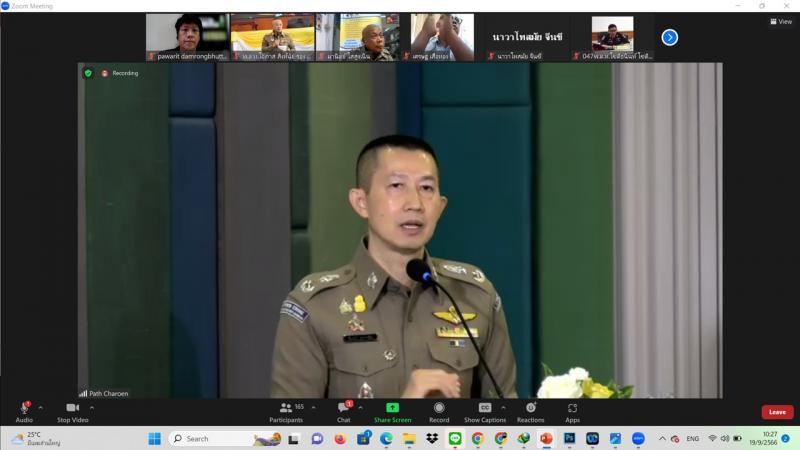Open the chat app icon in taskbar

click(317, 438)
